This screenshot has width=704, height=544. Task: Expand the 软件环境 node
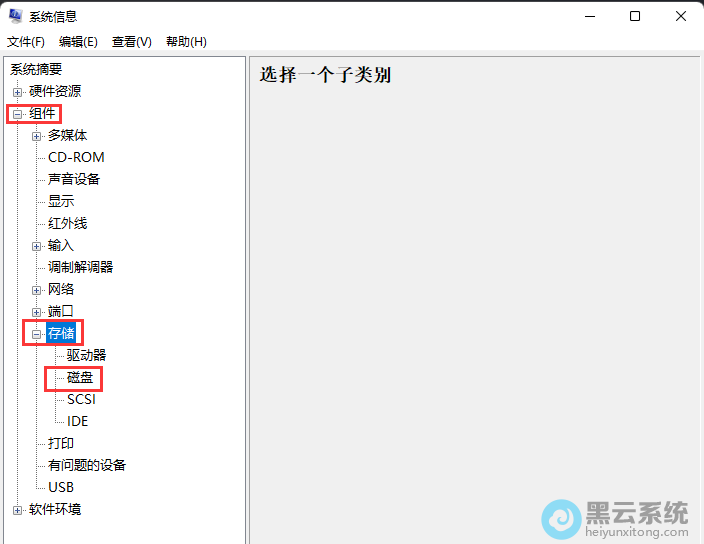coord(17,510)
